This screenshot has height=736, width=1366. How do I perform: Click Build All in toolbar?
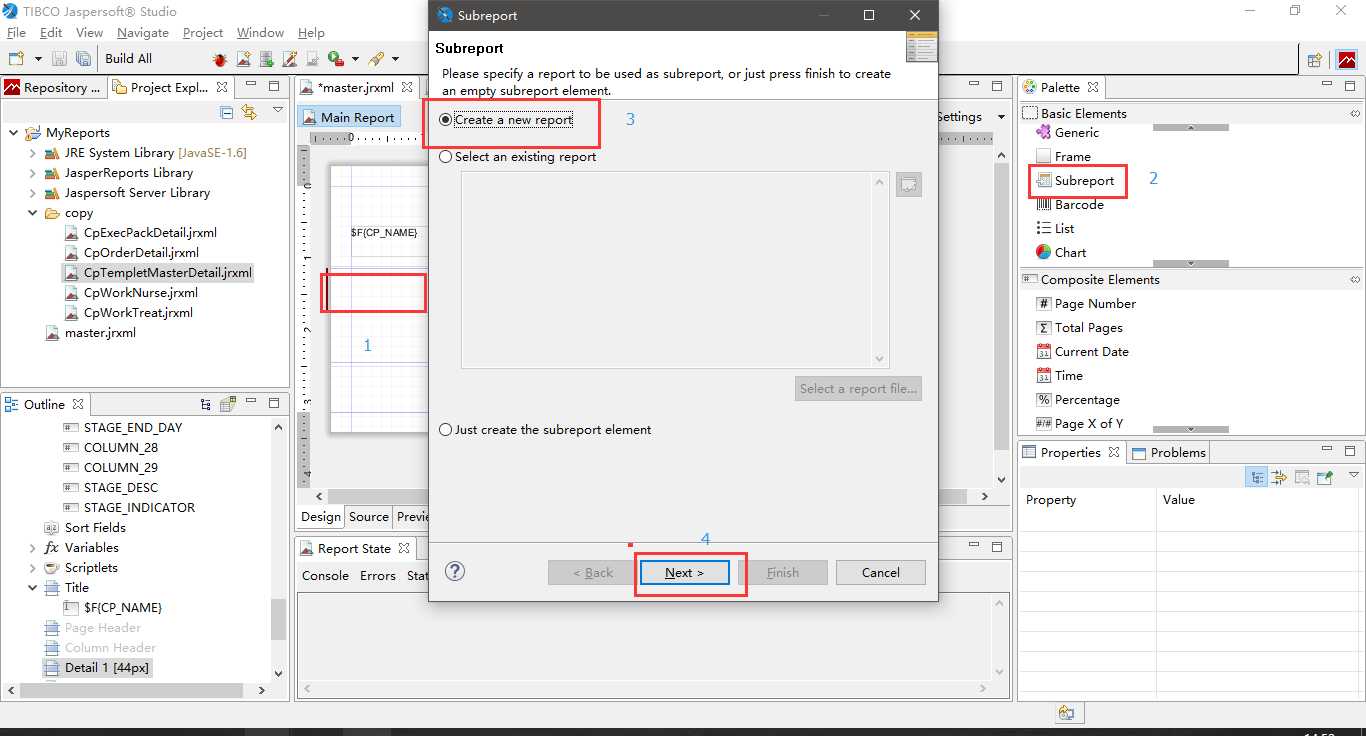[x=128, y=59]
